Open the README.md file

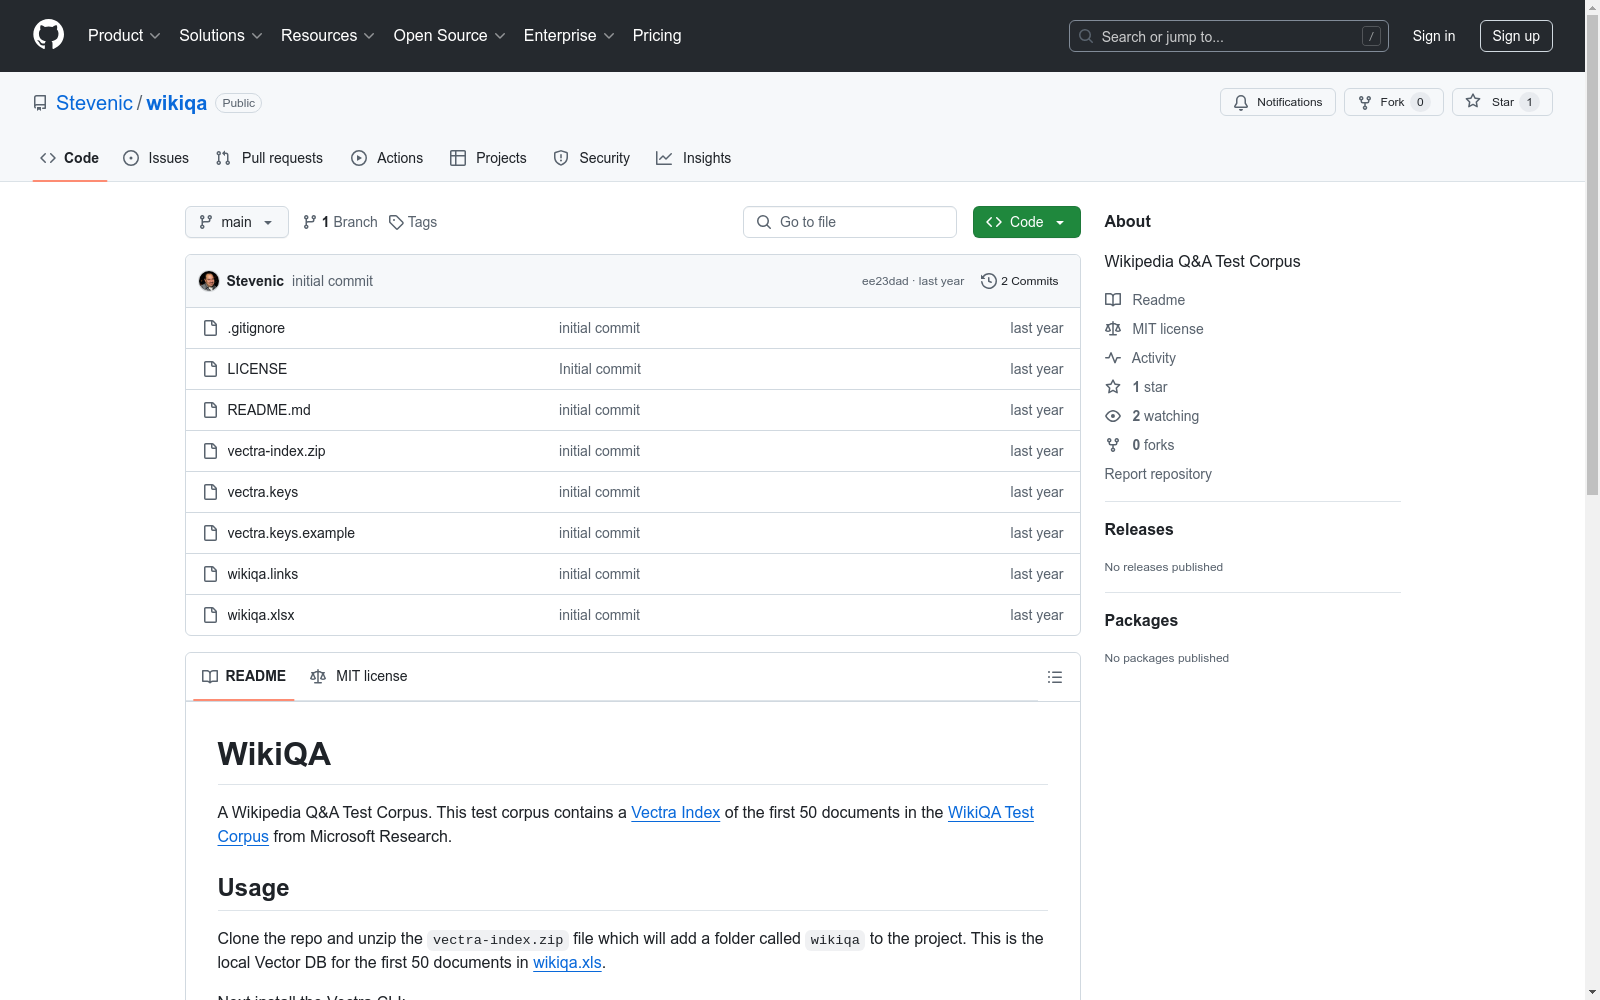pyautogui.click(x=269, y=410)
